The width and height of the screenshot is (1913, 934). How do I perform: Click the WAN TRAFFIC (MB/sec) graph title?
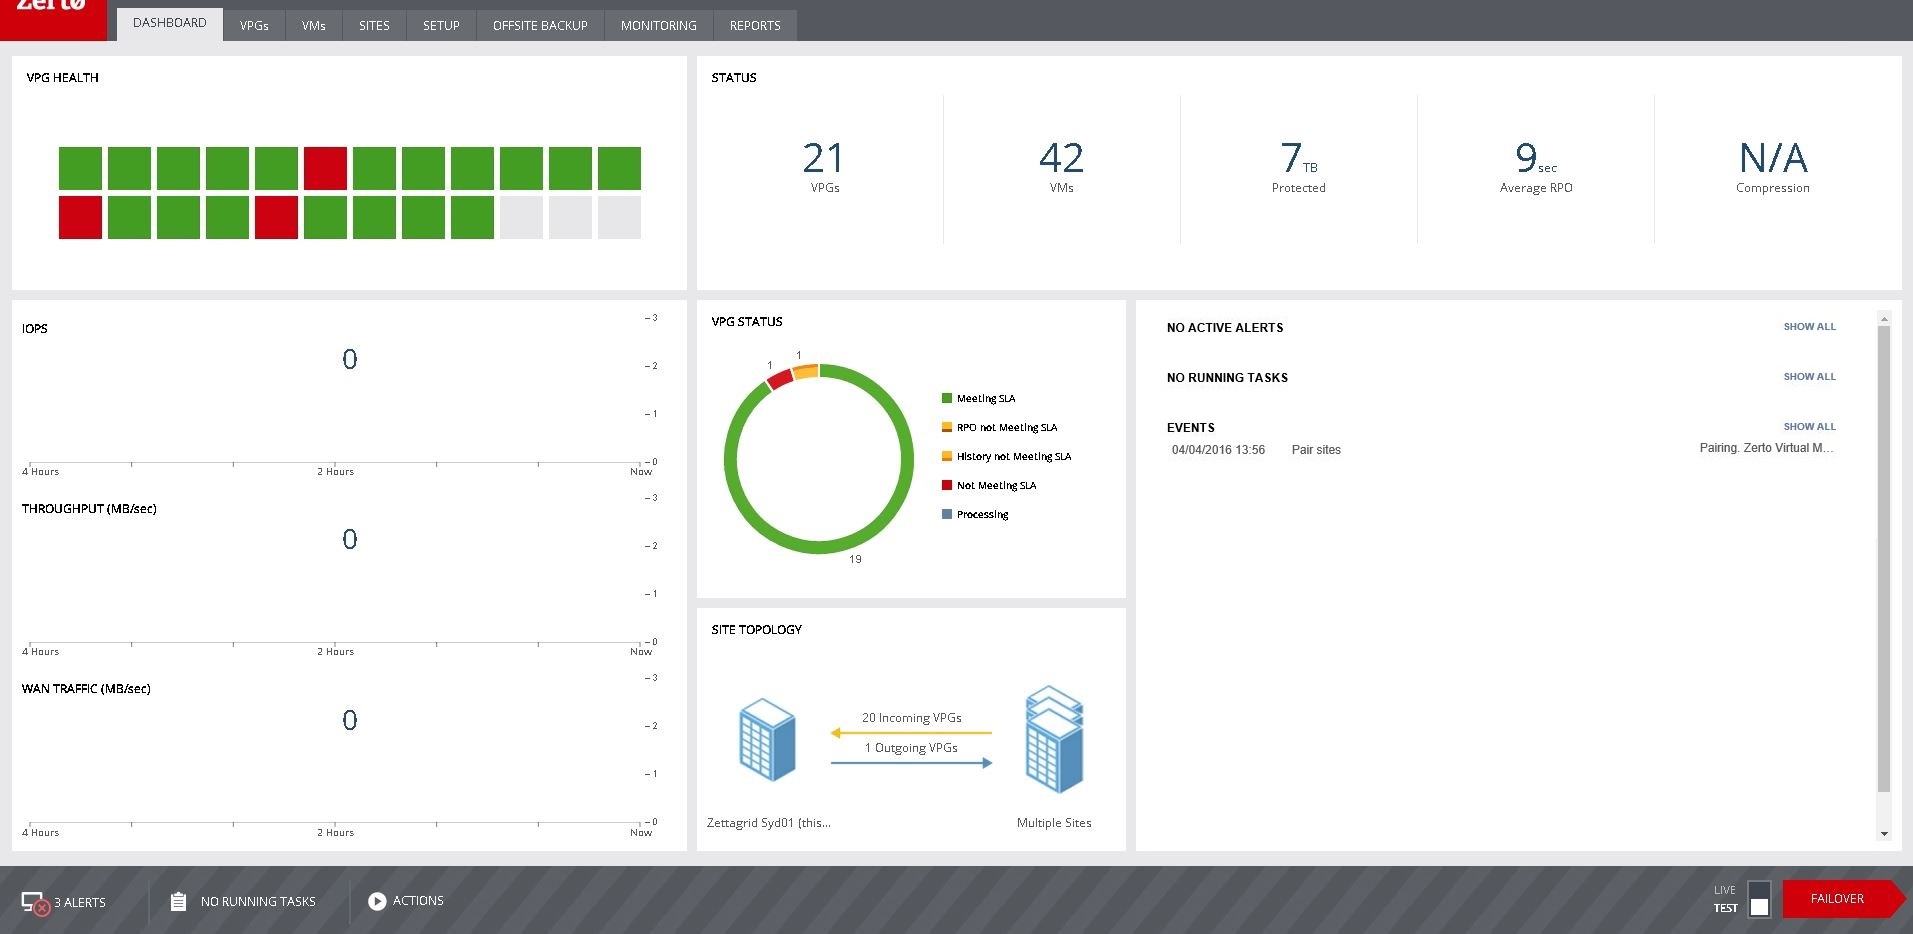click(86, 688)
